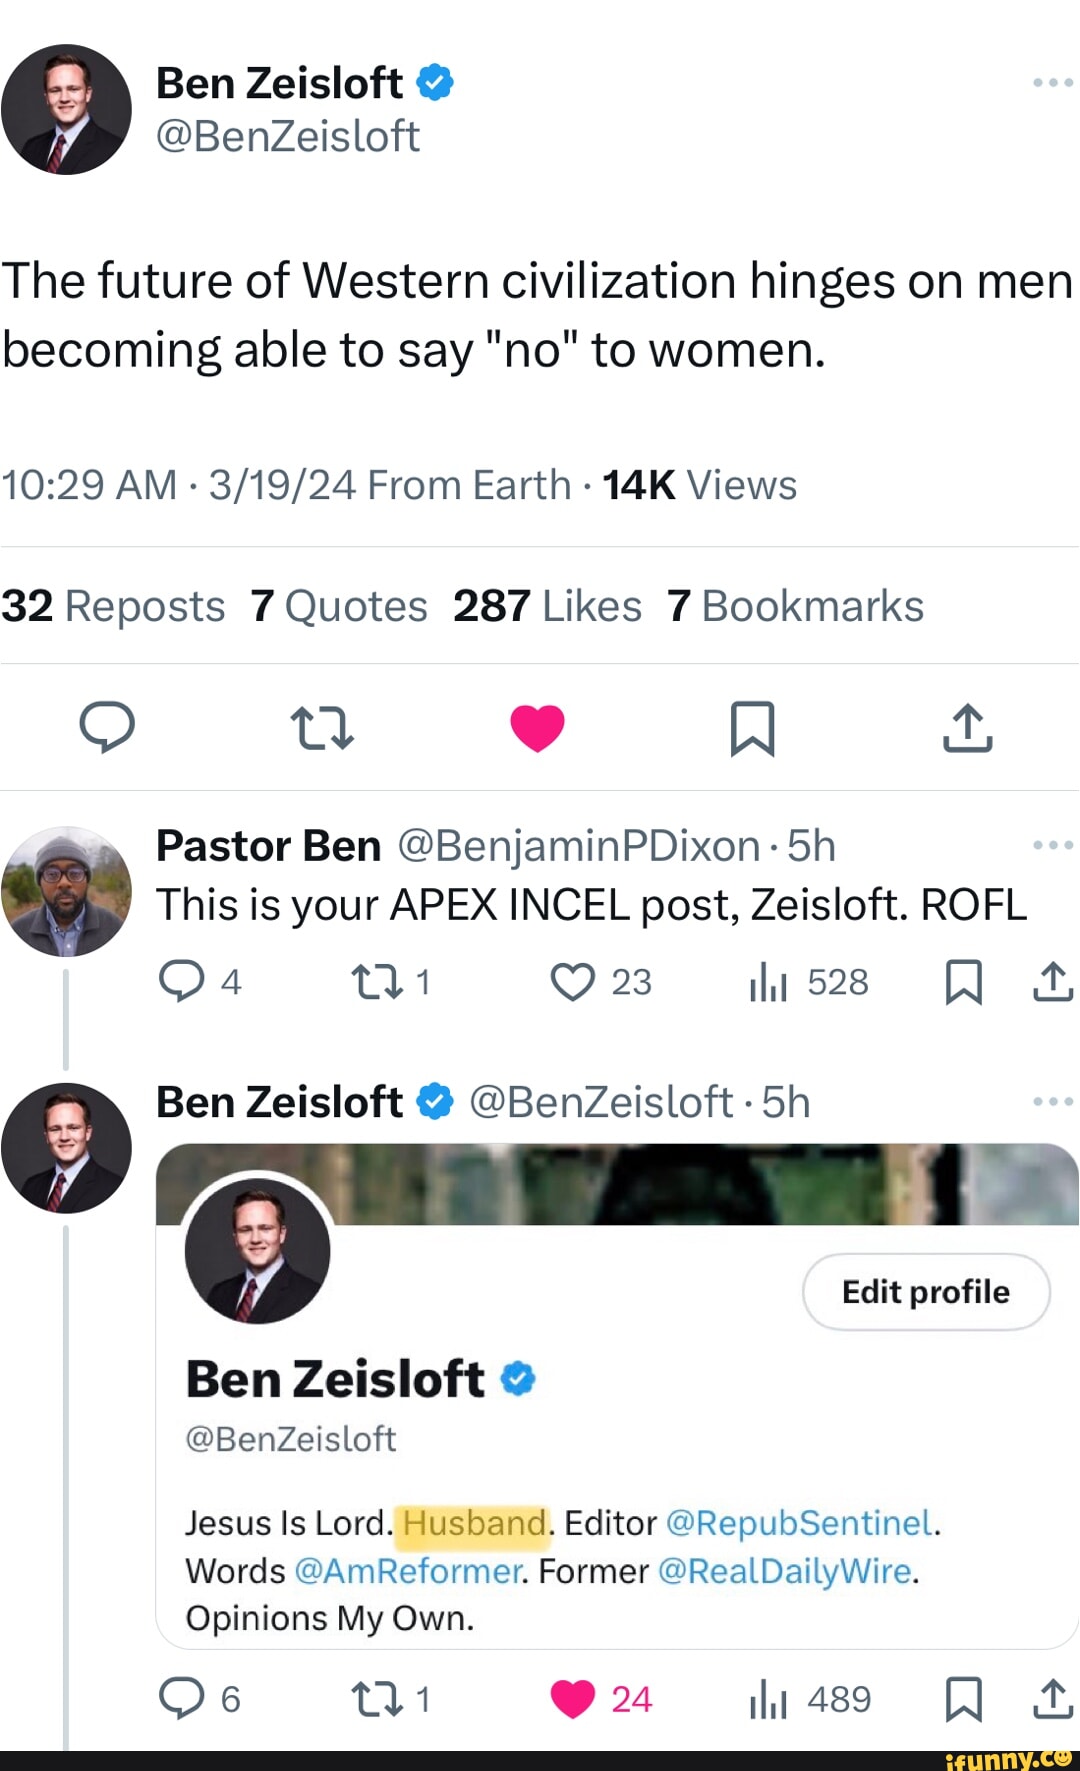Reply to the main Ben Zeisloft tweet

point(107,727)
